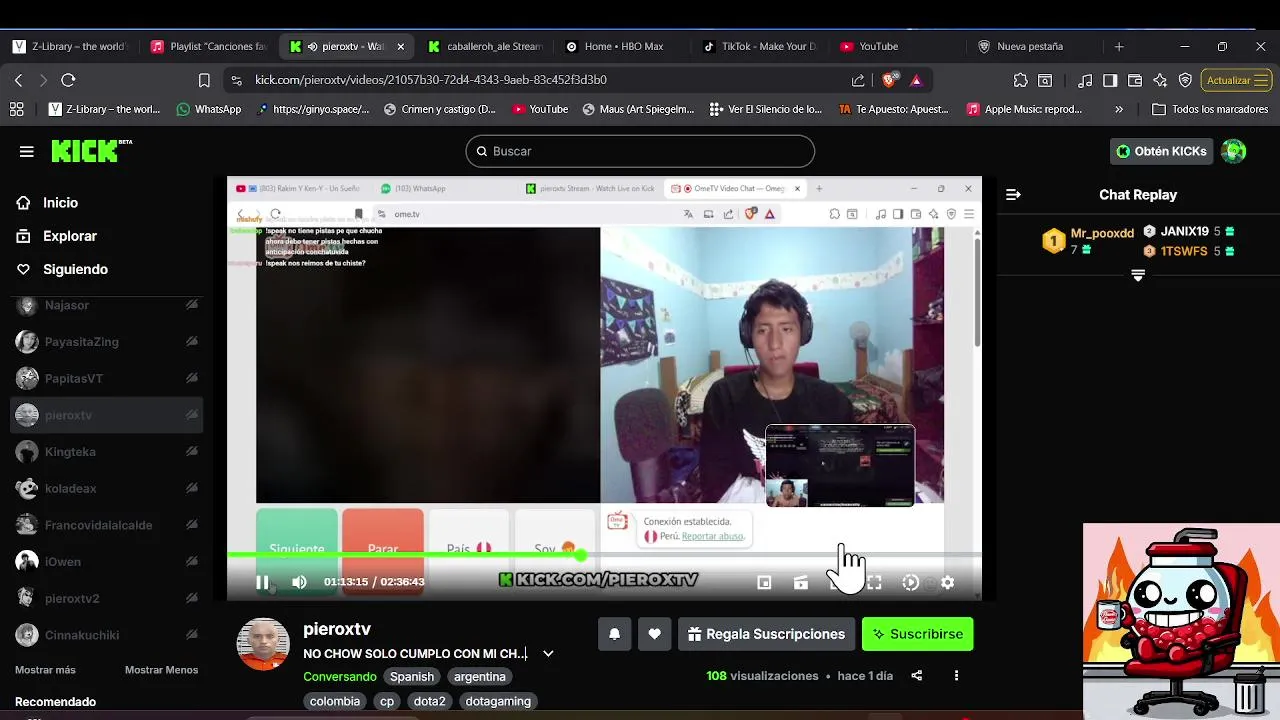Viewport: 1280px width, 720px height.
Task: Open the Kingteka channel in sidebar
Action: [x=106, y=452]
